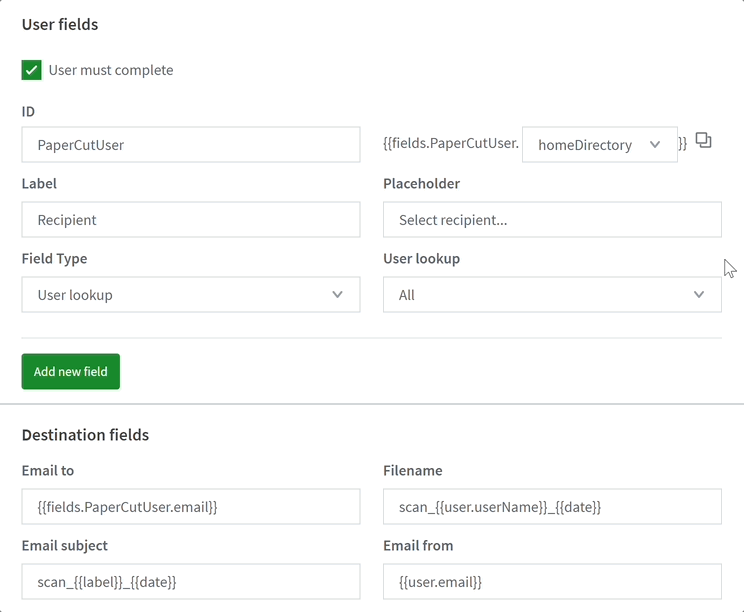The height and width of the screenshot is (612, 744).
Task: Click the Email from field
Action: (x=551, y=581)
